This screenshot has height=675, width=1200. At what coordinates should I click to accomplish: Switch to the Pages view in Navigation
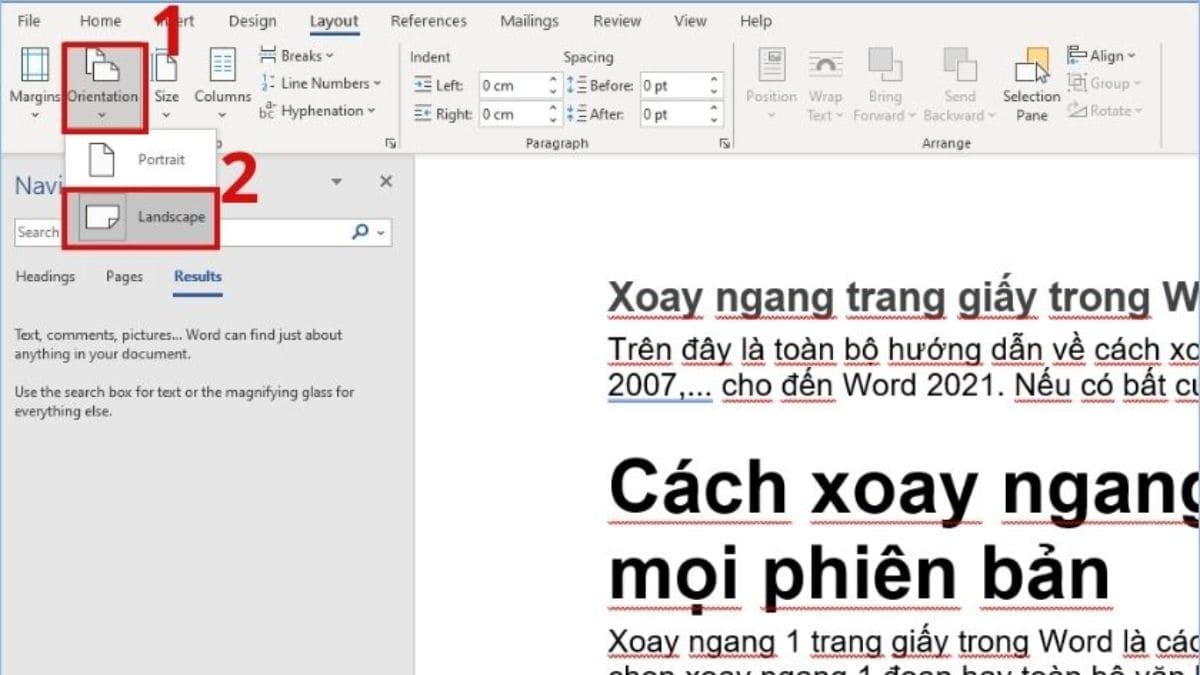click(x=123, y=277)
